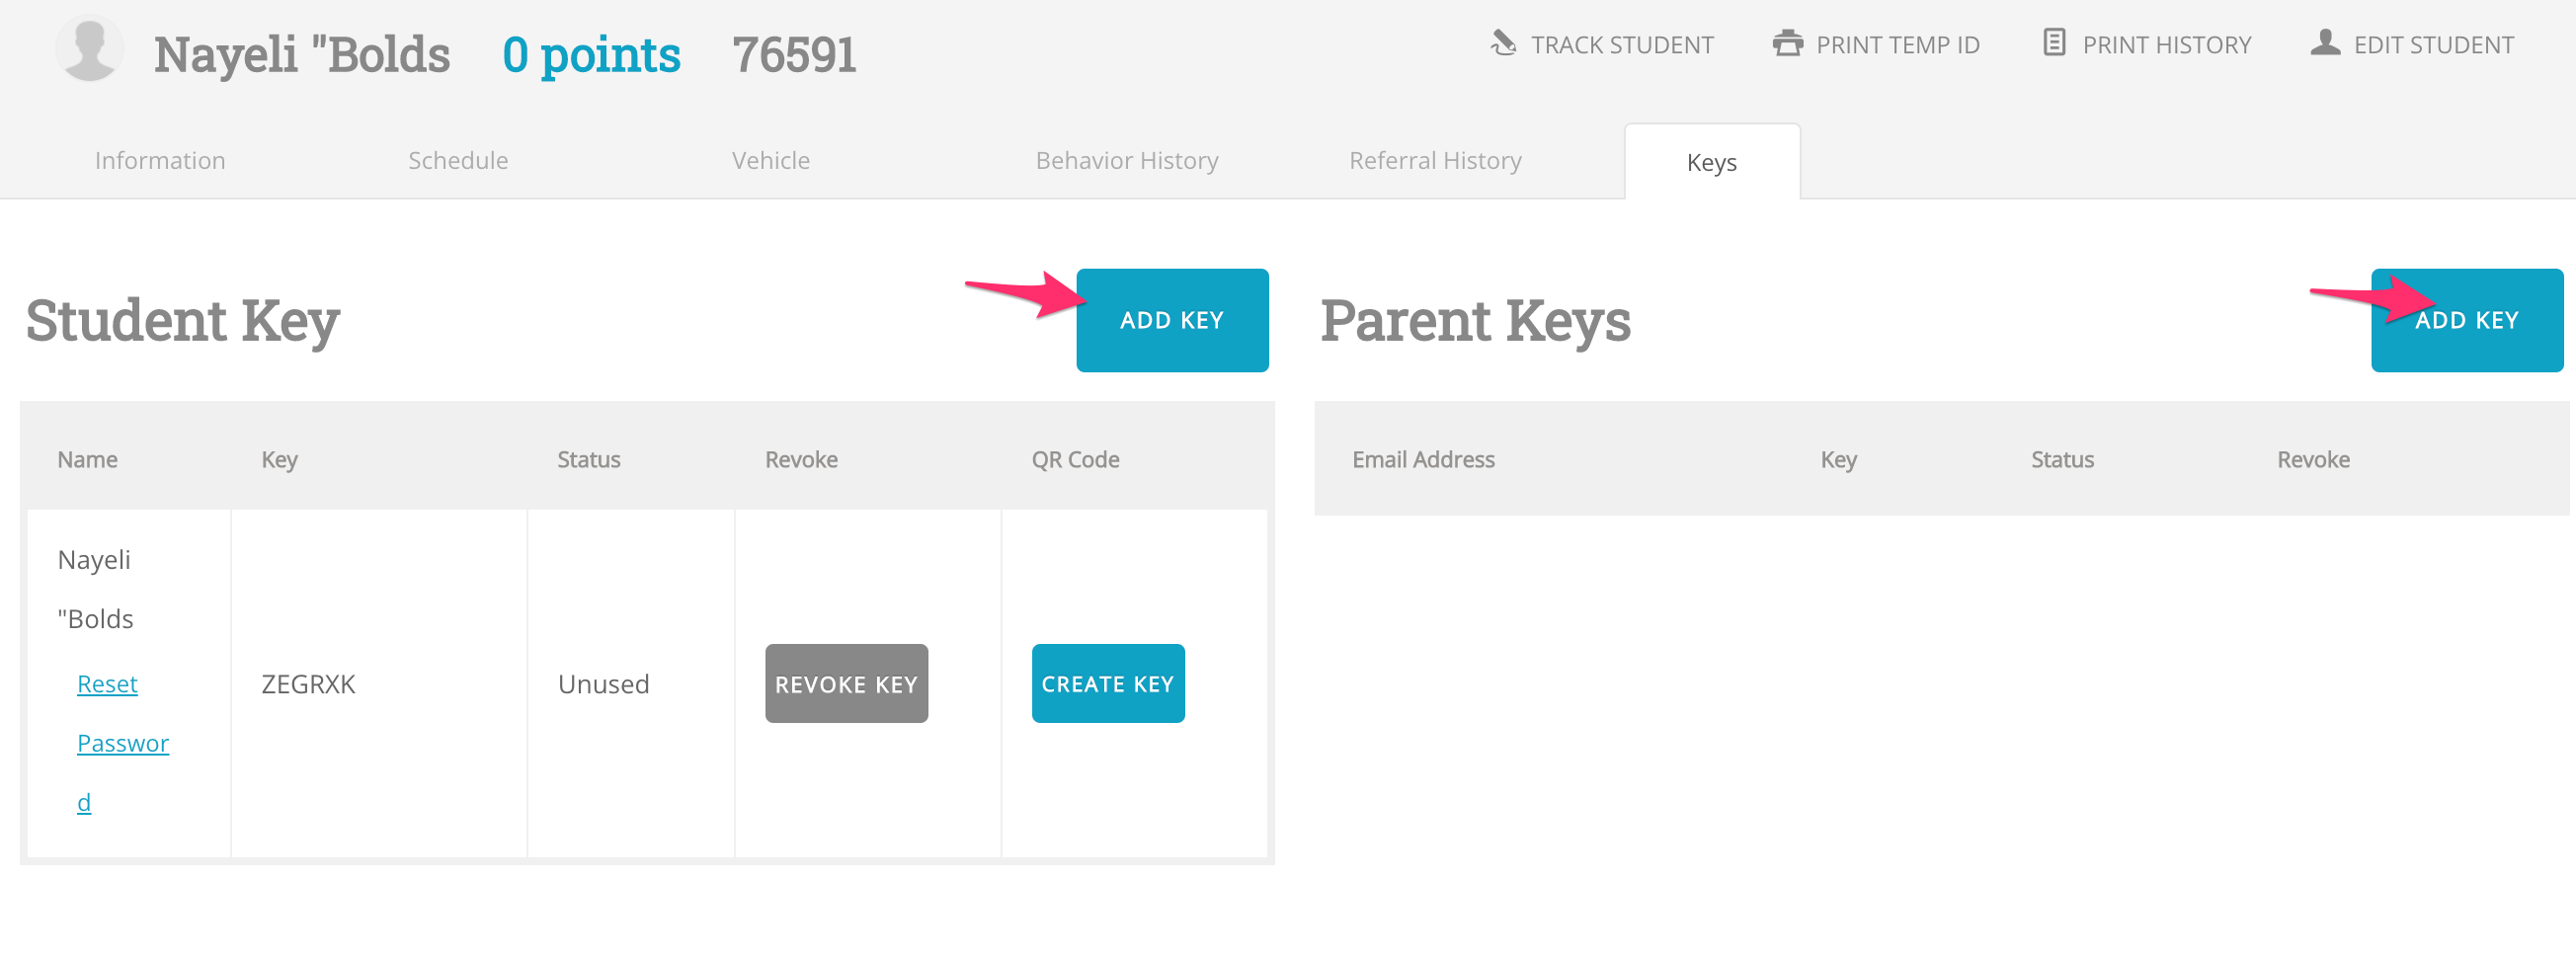The height and width of the screenshot is (960, 2576).
Task: Click the Print Temp ID printer icon
Action: [1787, 44]
